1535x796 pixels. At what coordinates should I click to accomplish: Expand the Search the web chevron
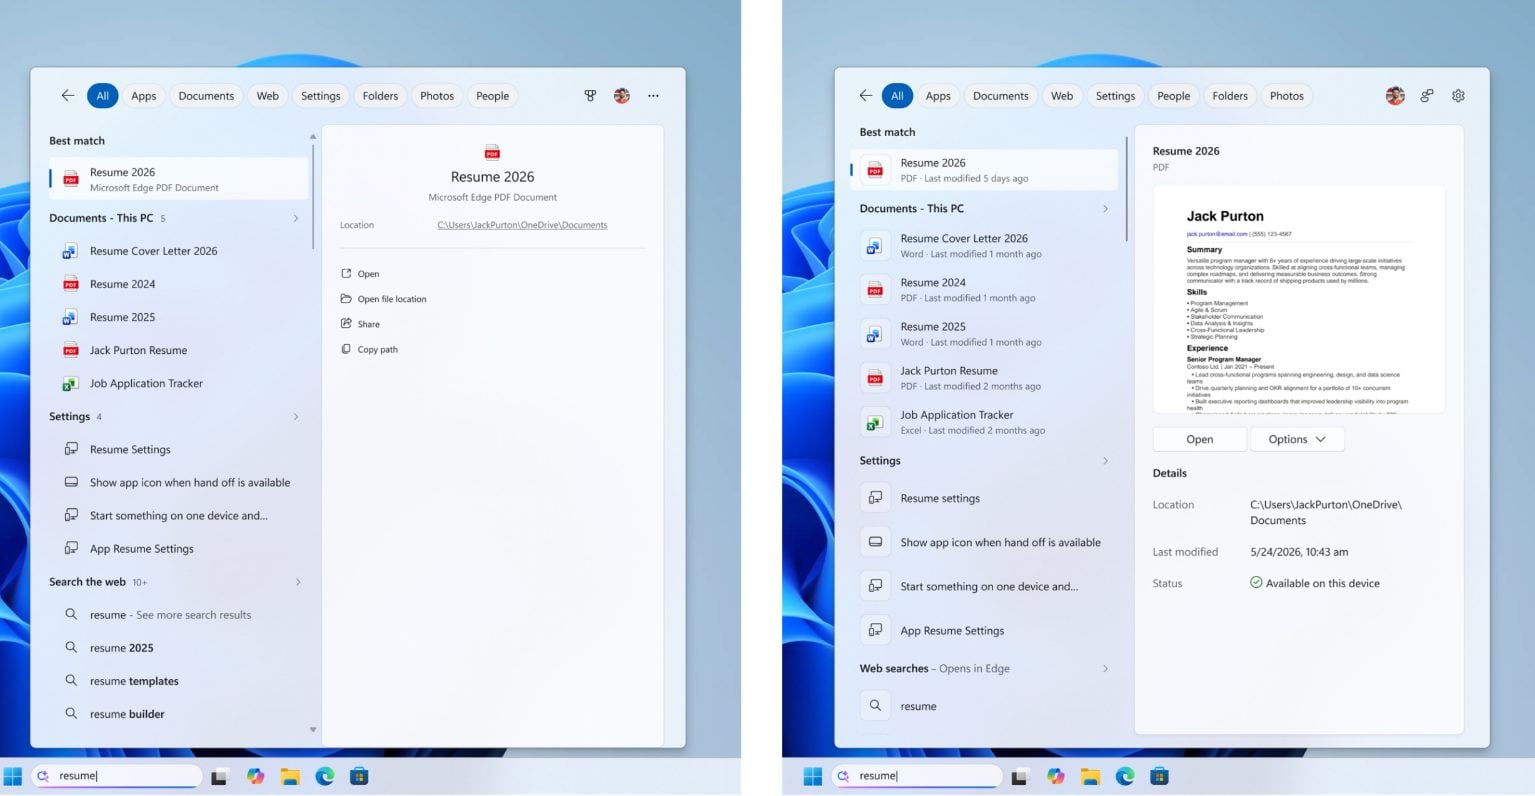point(296,582)
